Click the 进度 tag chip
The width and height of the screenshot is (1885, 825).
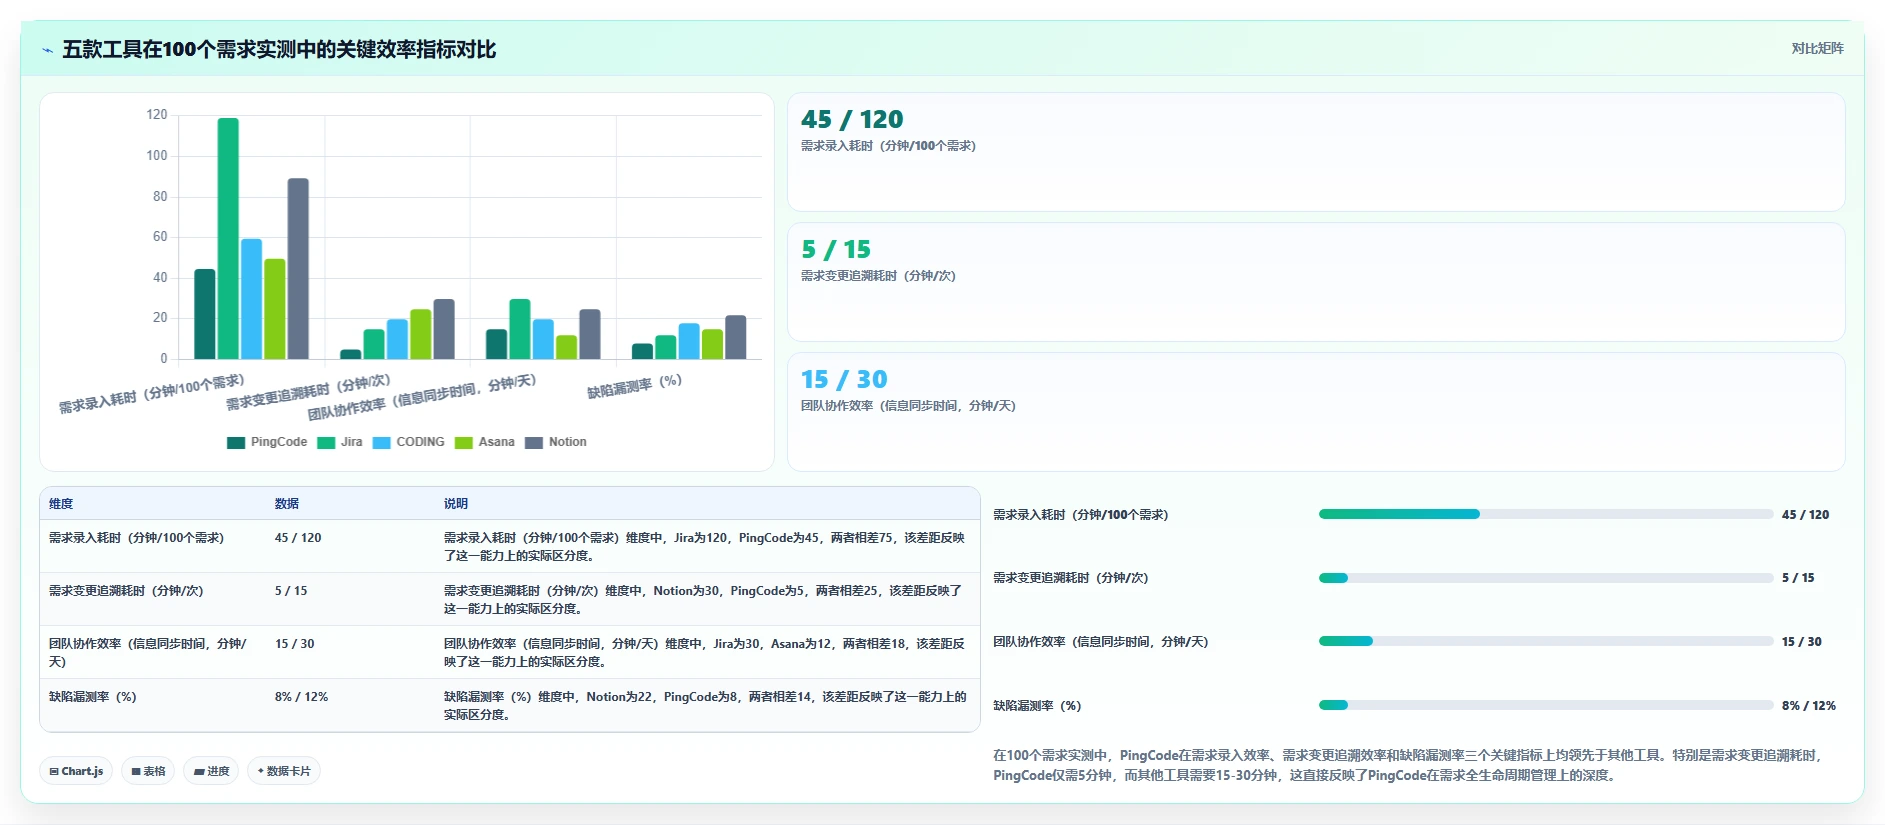click(x=211, y=771)
